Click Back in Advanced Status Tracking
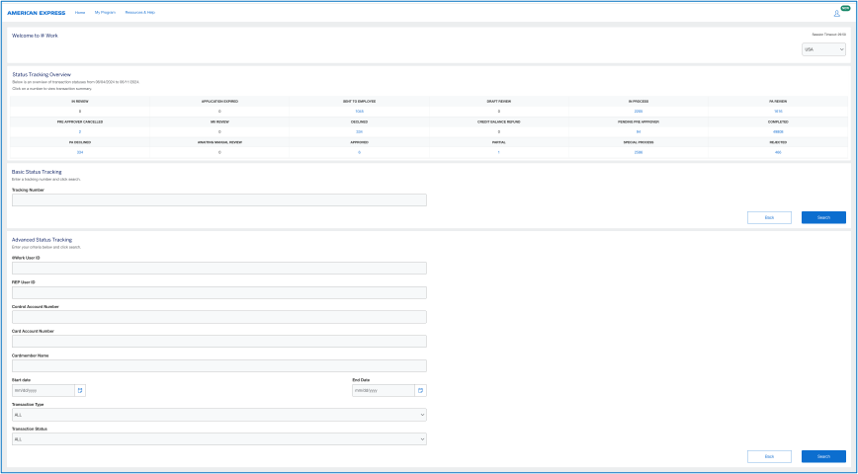This screenshot has width=858, height=474. 769,456
